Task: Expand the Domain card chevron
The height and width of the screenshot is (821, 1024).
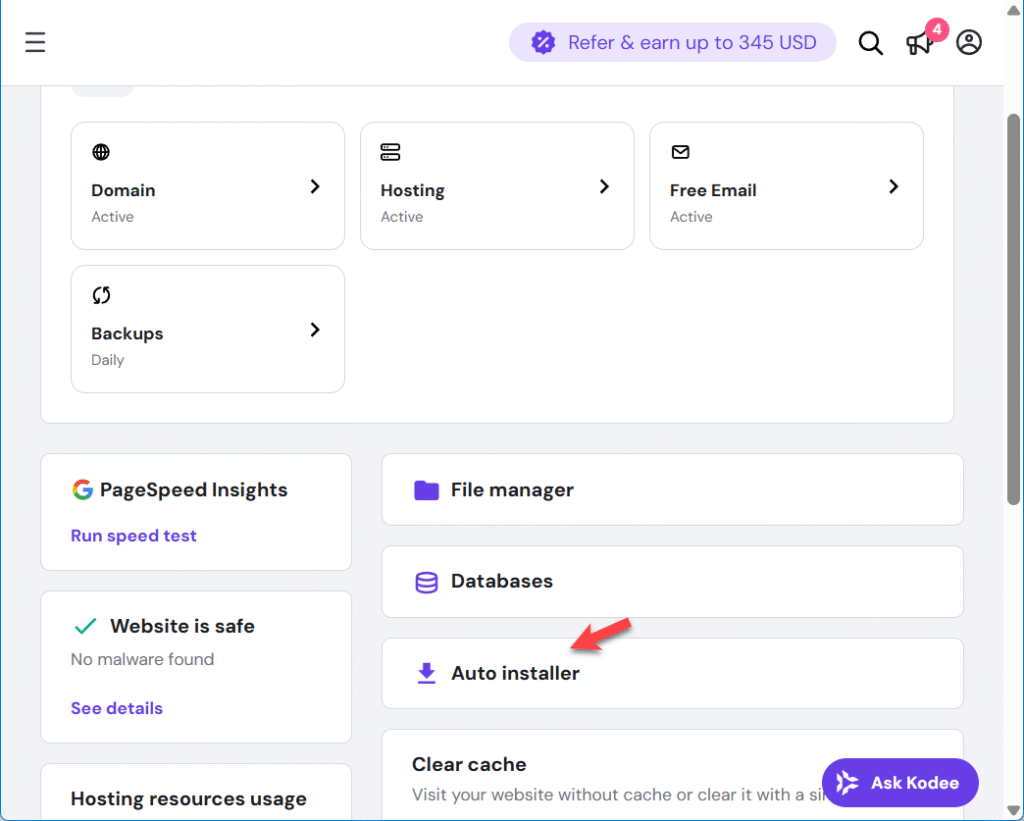Action: coord(315,187)
